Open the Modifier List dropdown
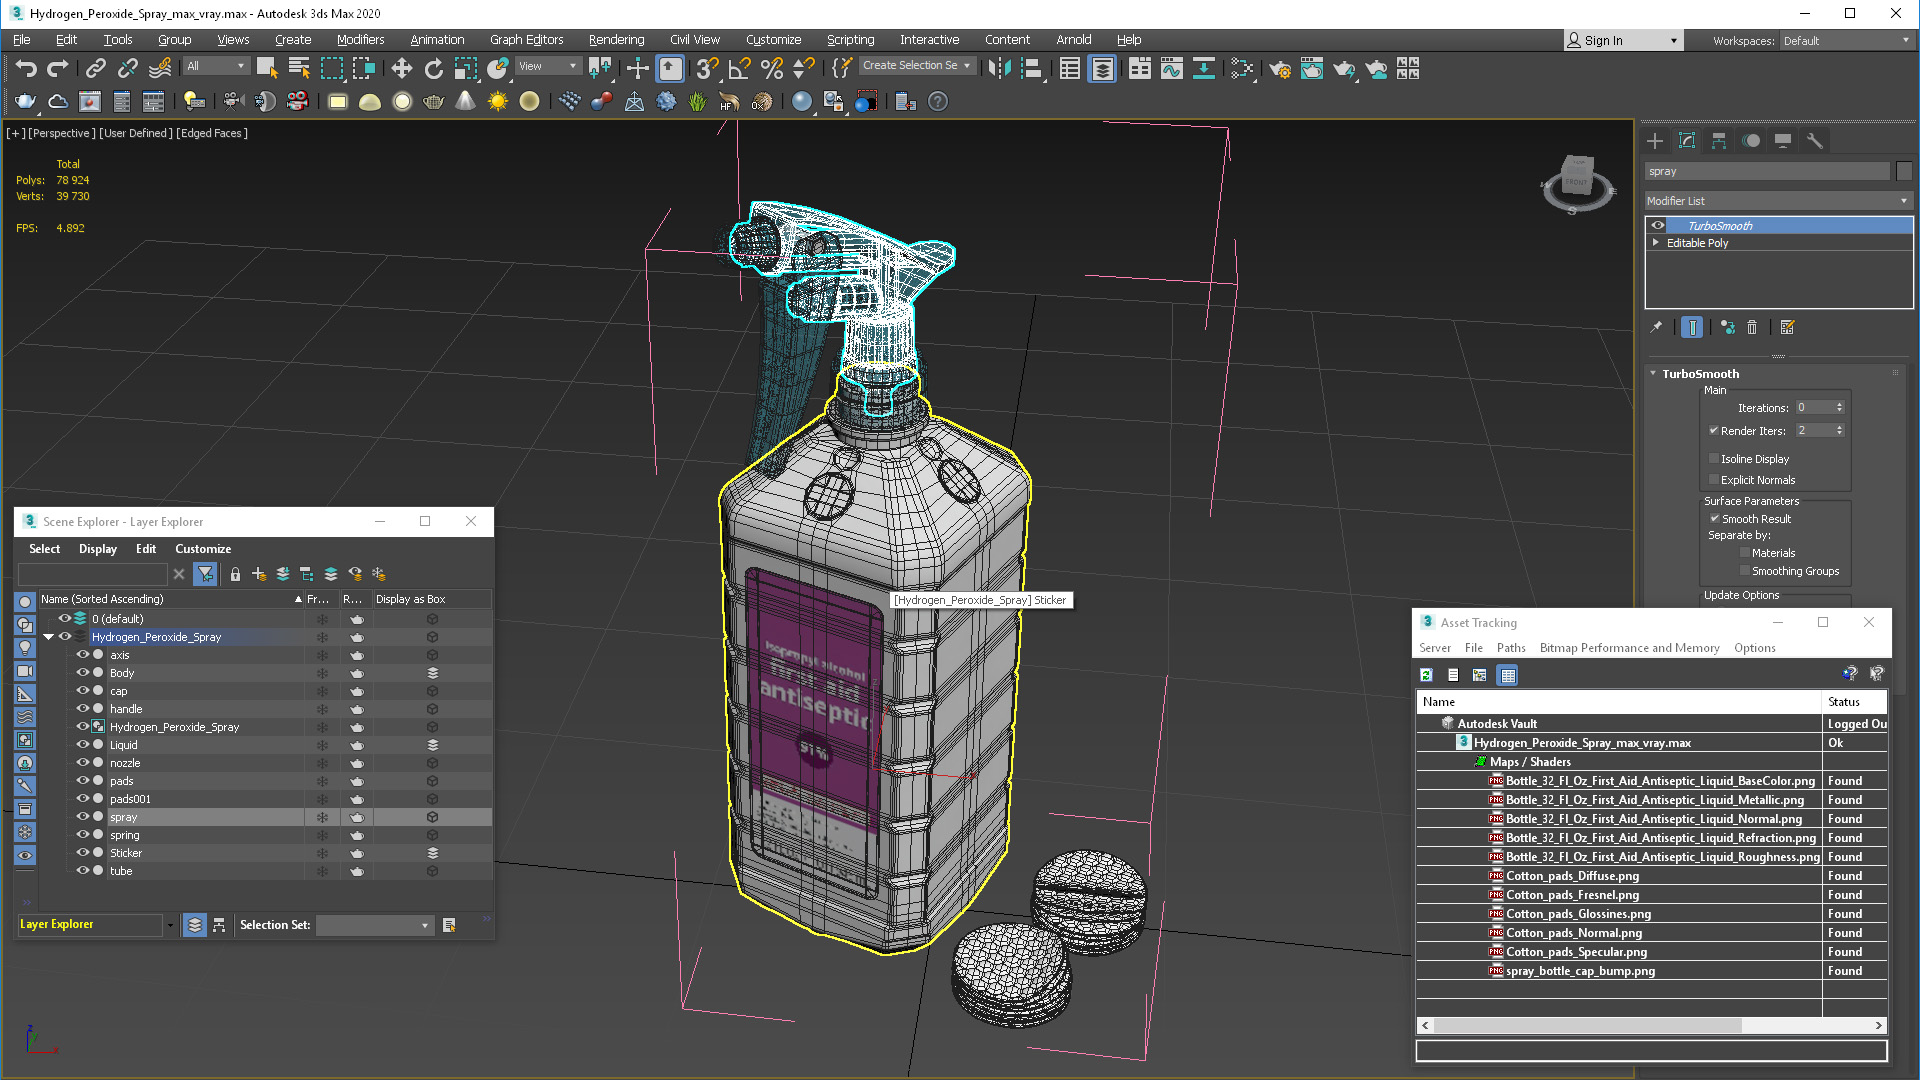Viewport: 1920px width, 1080px height. 1778,201
